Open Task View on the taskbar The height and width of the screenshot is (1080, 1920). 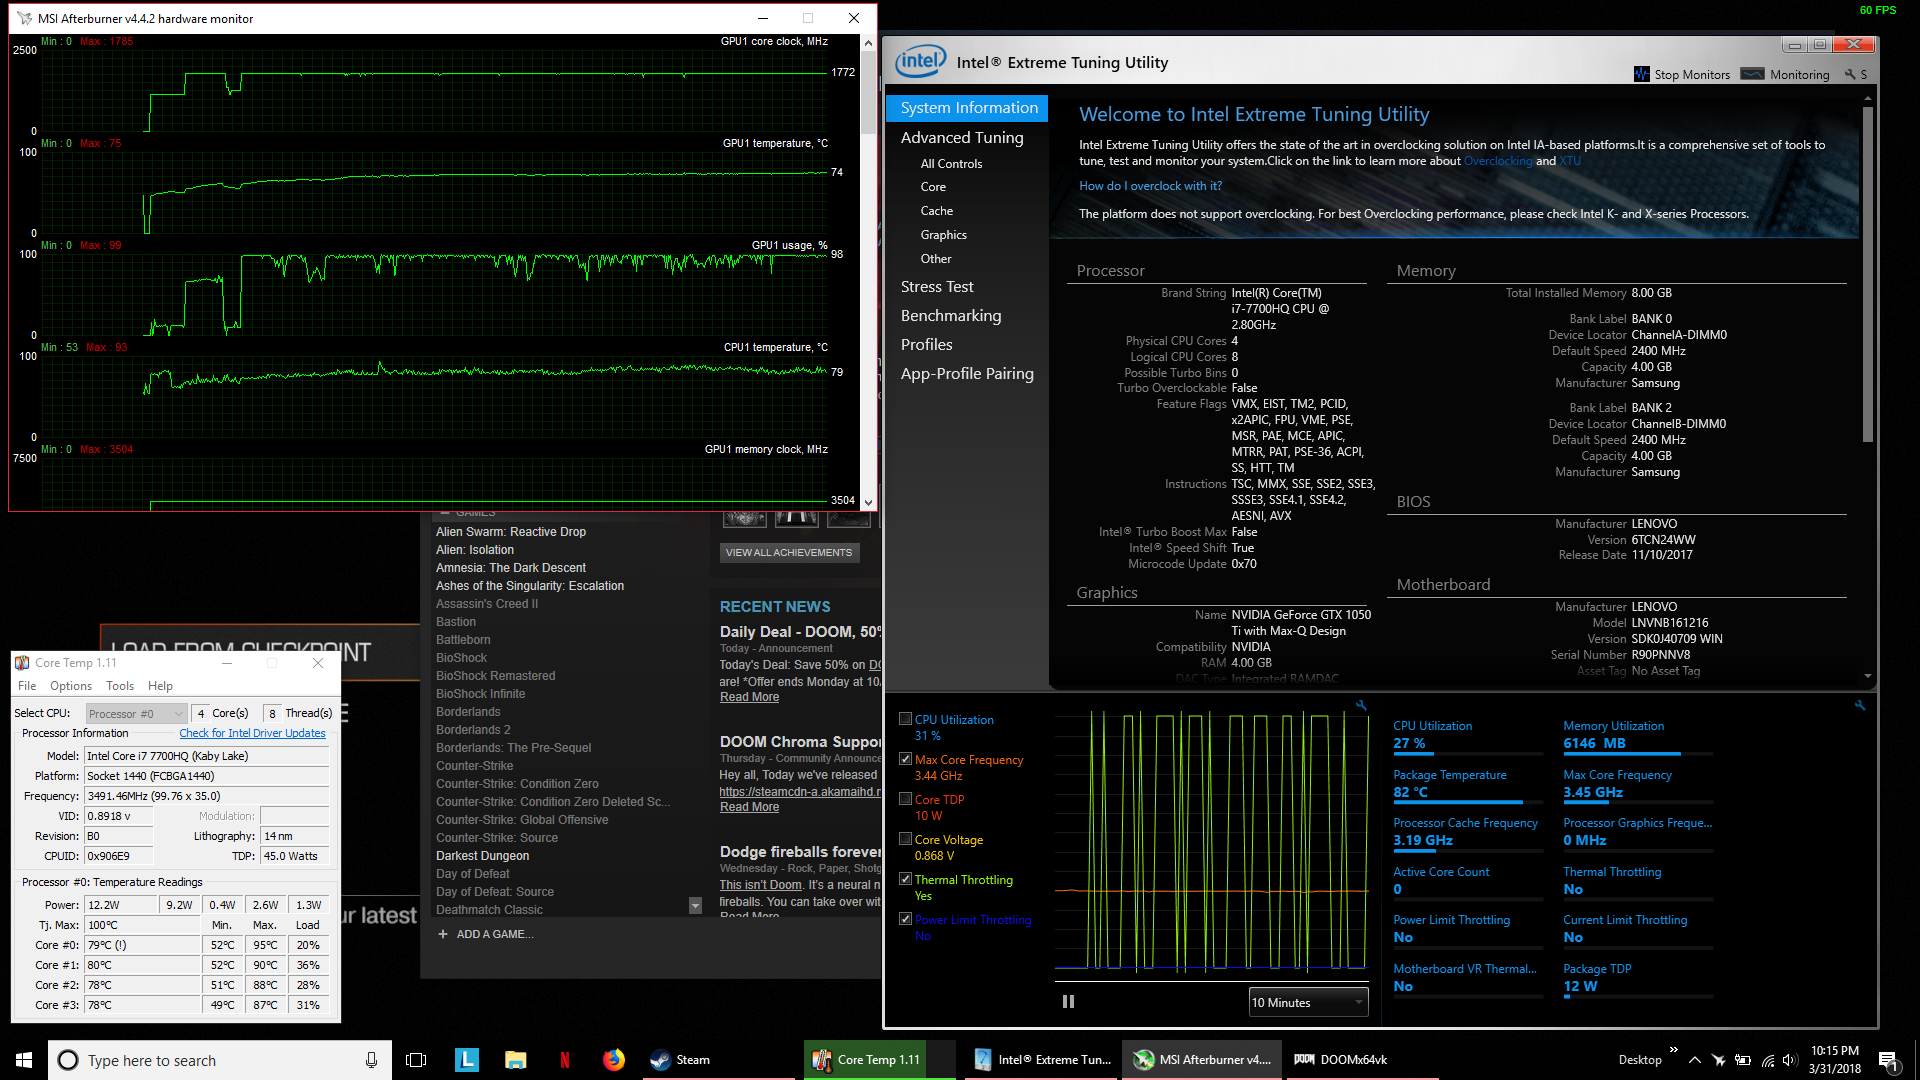(416, 1060)
